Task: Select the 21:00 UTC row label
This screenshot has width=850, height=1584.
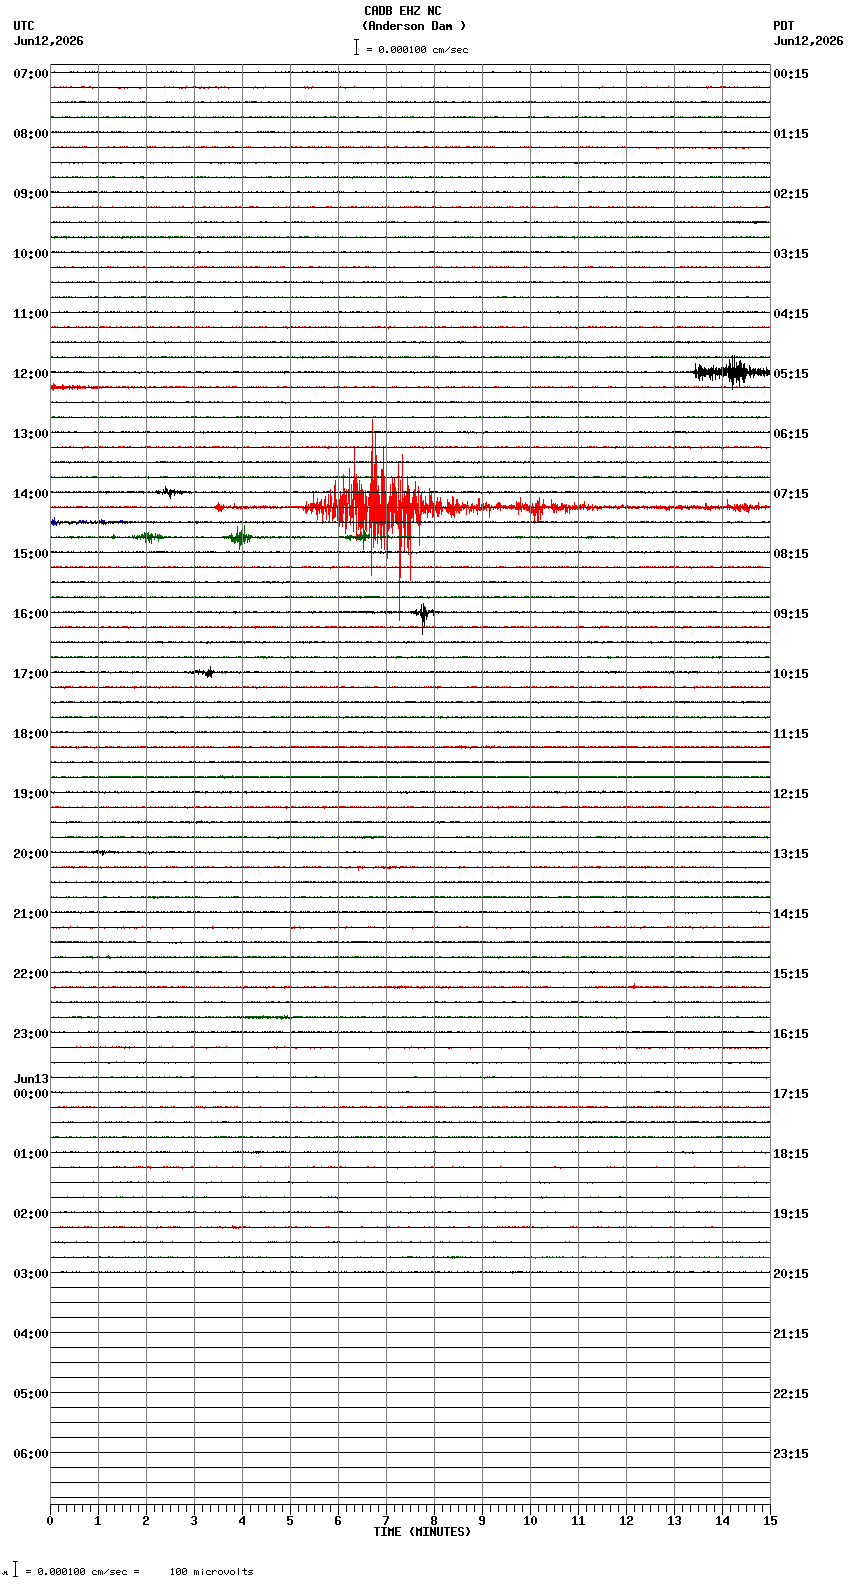Action: (31, 914)
